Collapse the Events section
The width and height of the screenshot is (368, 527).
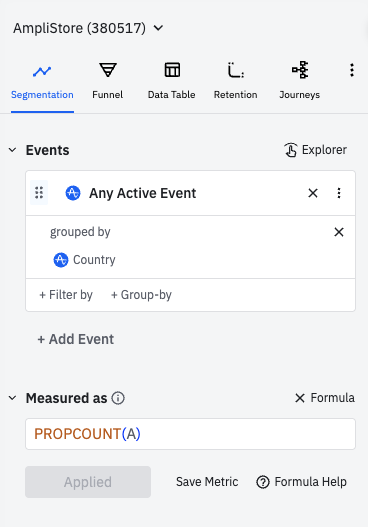click(x=12, y=150)
